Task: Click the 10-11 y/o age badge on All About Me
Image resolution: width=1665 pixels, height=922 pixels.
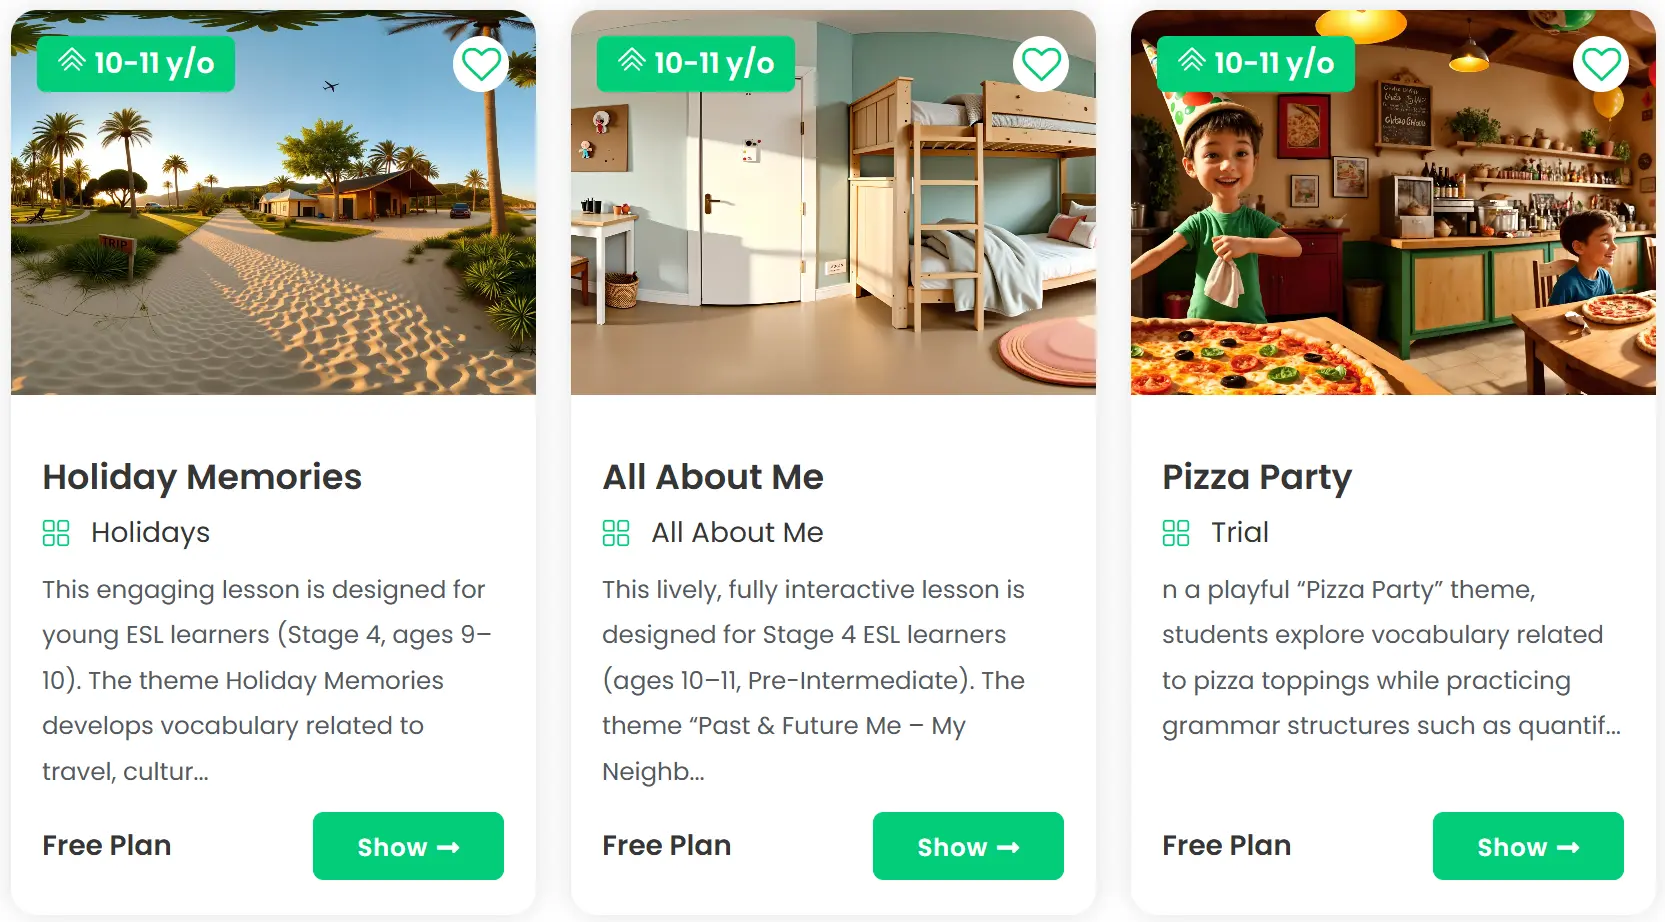Action: (696, 64)
